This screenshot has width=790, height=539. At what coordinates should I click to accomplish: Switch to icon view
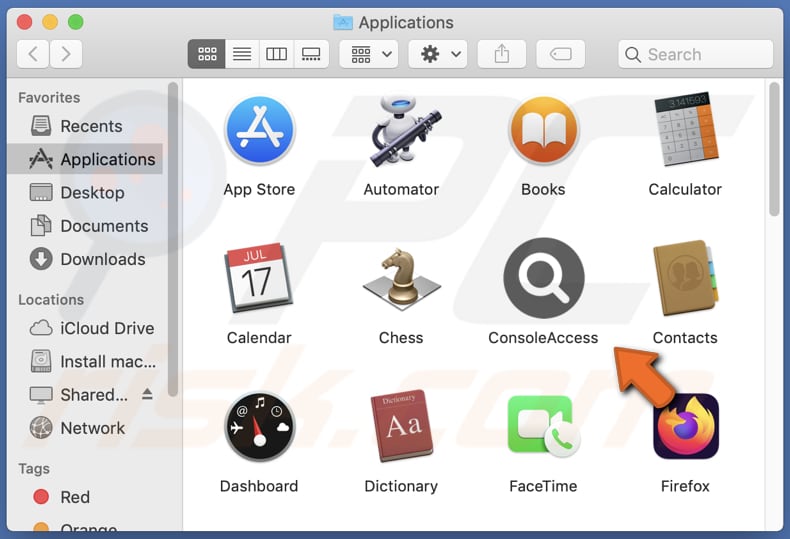coord(207,54)
